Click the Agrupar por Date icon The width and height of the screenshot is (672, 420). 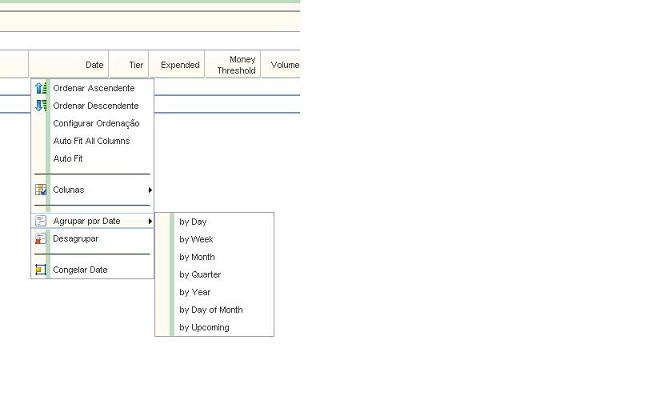pyautogui.click(x=41, y=221)
